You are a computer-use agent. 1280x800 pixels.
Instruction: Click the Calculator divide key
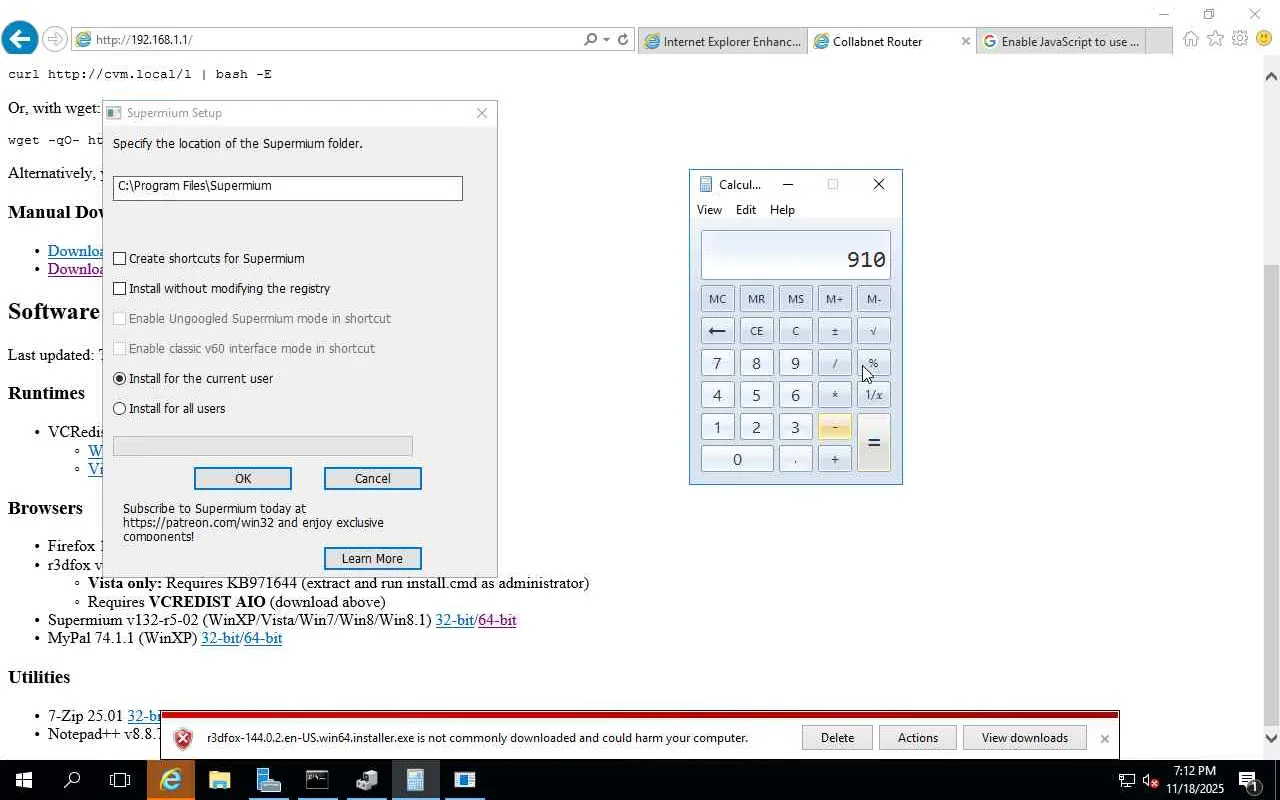[x=834, y=363]
